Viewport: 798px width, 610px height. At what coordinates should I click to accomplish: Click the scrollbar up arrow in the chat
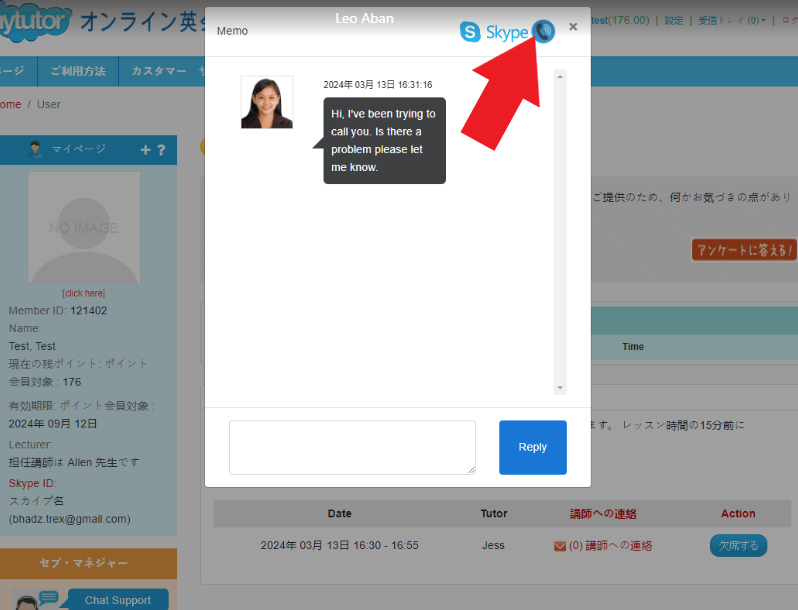(560, 76)
